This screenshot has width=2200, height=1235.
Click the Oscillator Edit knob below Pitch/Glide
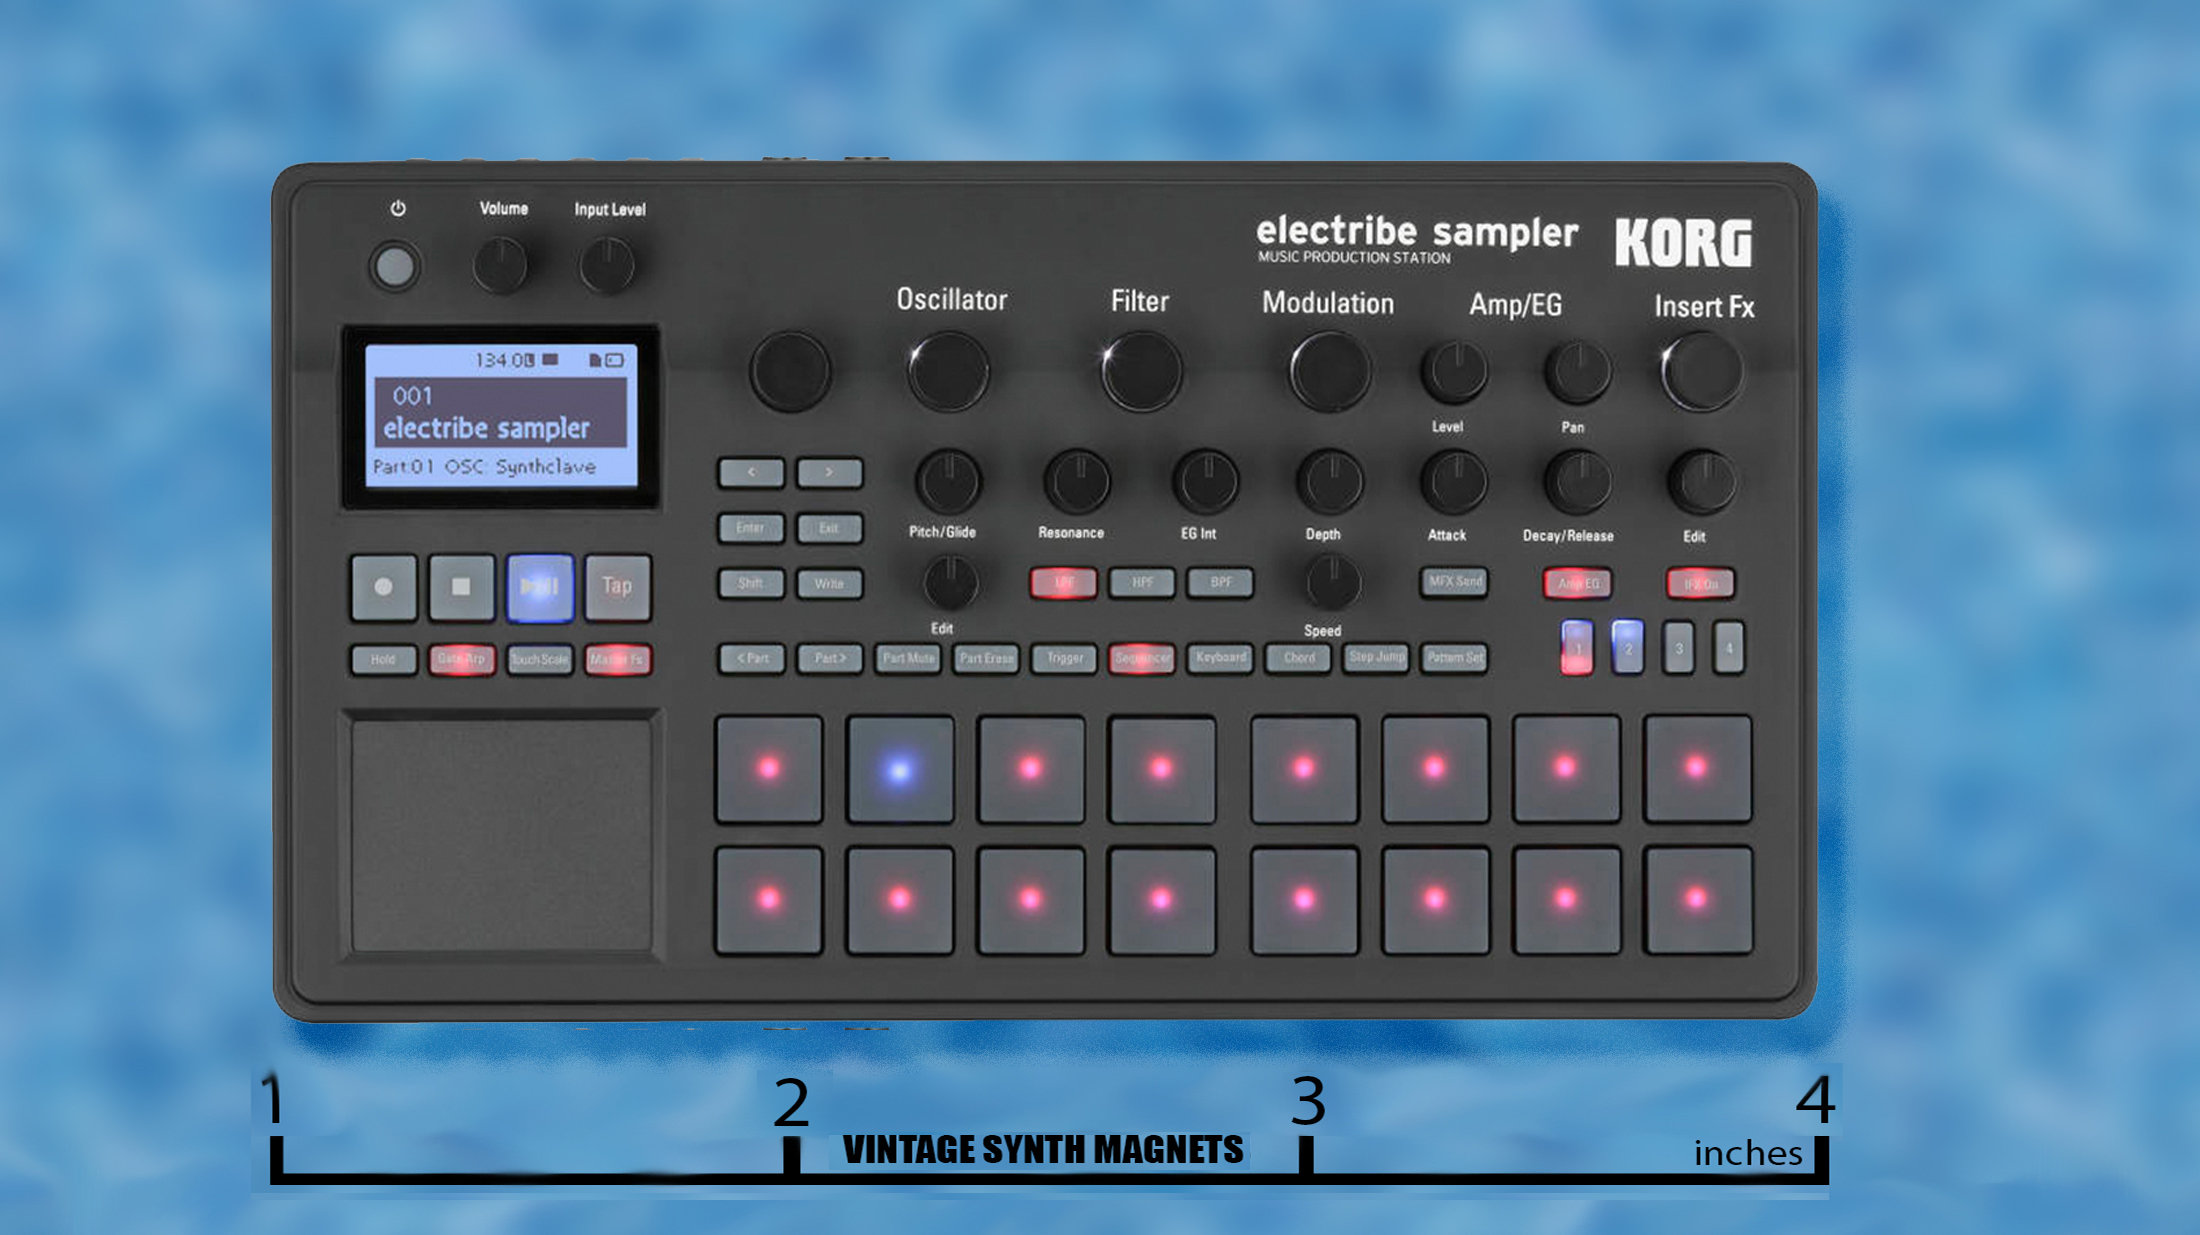pos(950,582)
